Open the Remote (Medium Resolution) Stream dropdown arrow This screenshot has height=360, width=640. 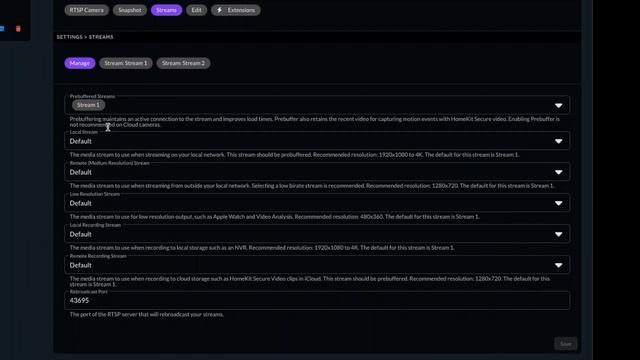coord(558,172)
